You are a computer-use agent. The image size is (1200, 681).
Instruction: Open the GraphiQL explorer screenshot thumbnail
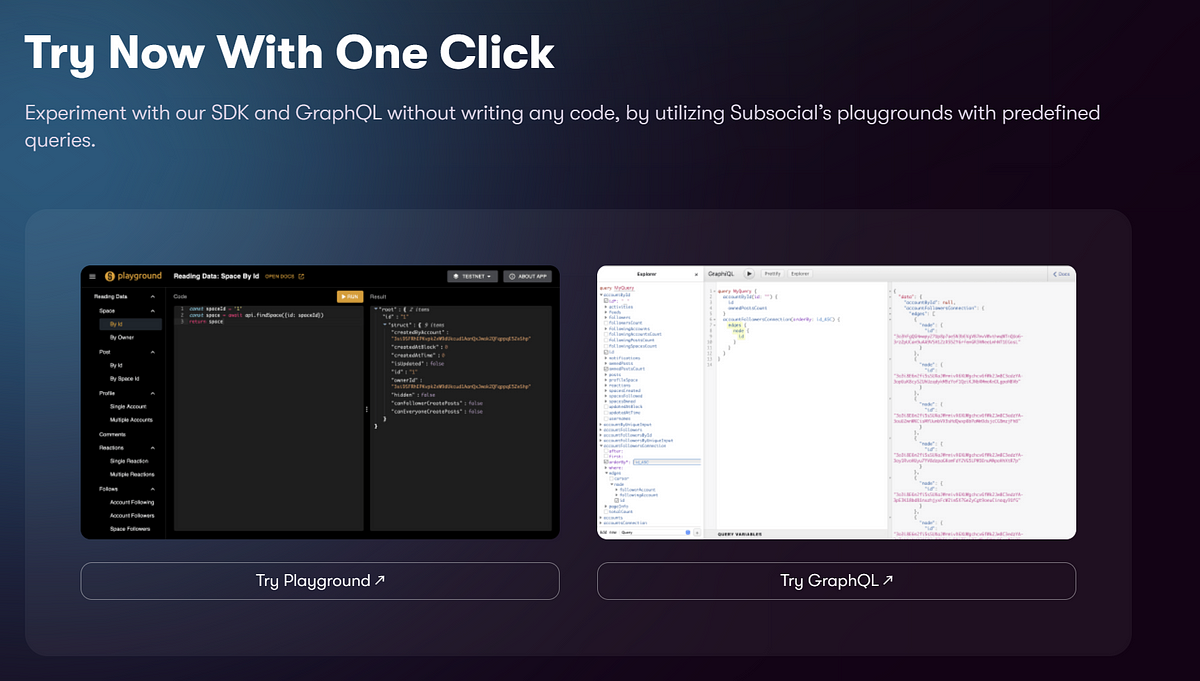pos(836,402)
